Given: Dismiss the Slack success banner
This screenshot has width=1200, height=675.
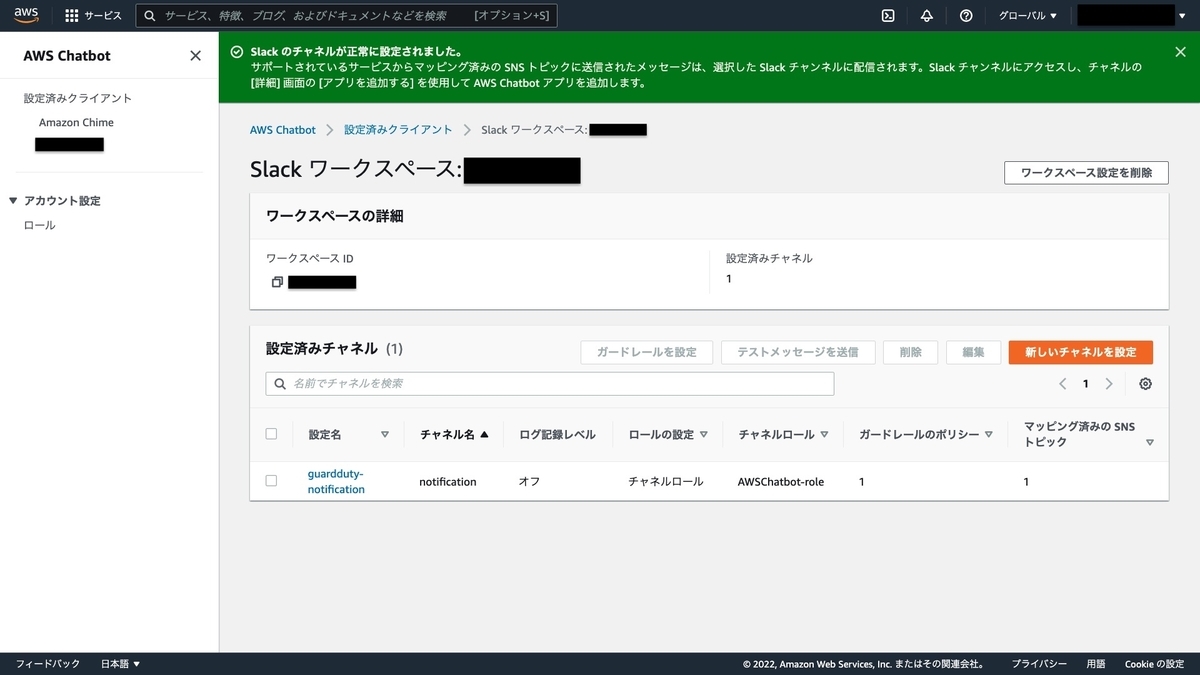Looking at the screenshot, I should pos(1179,52).
